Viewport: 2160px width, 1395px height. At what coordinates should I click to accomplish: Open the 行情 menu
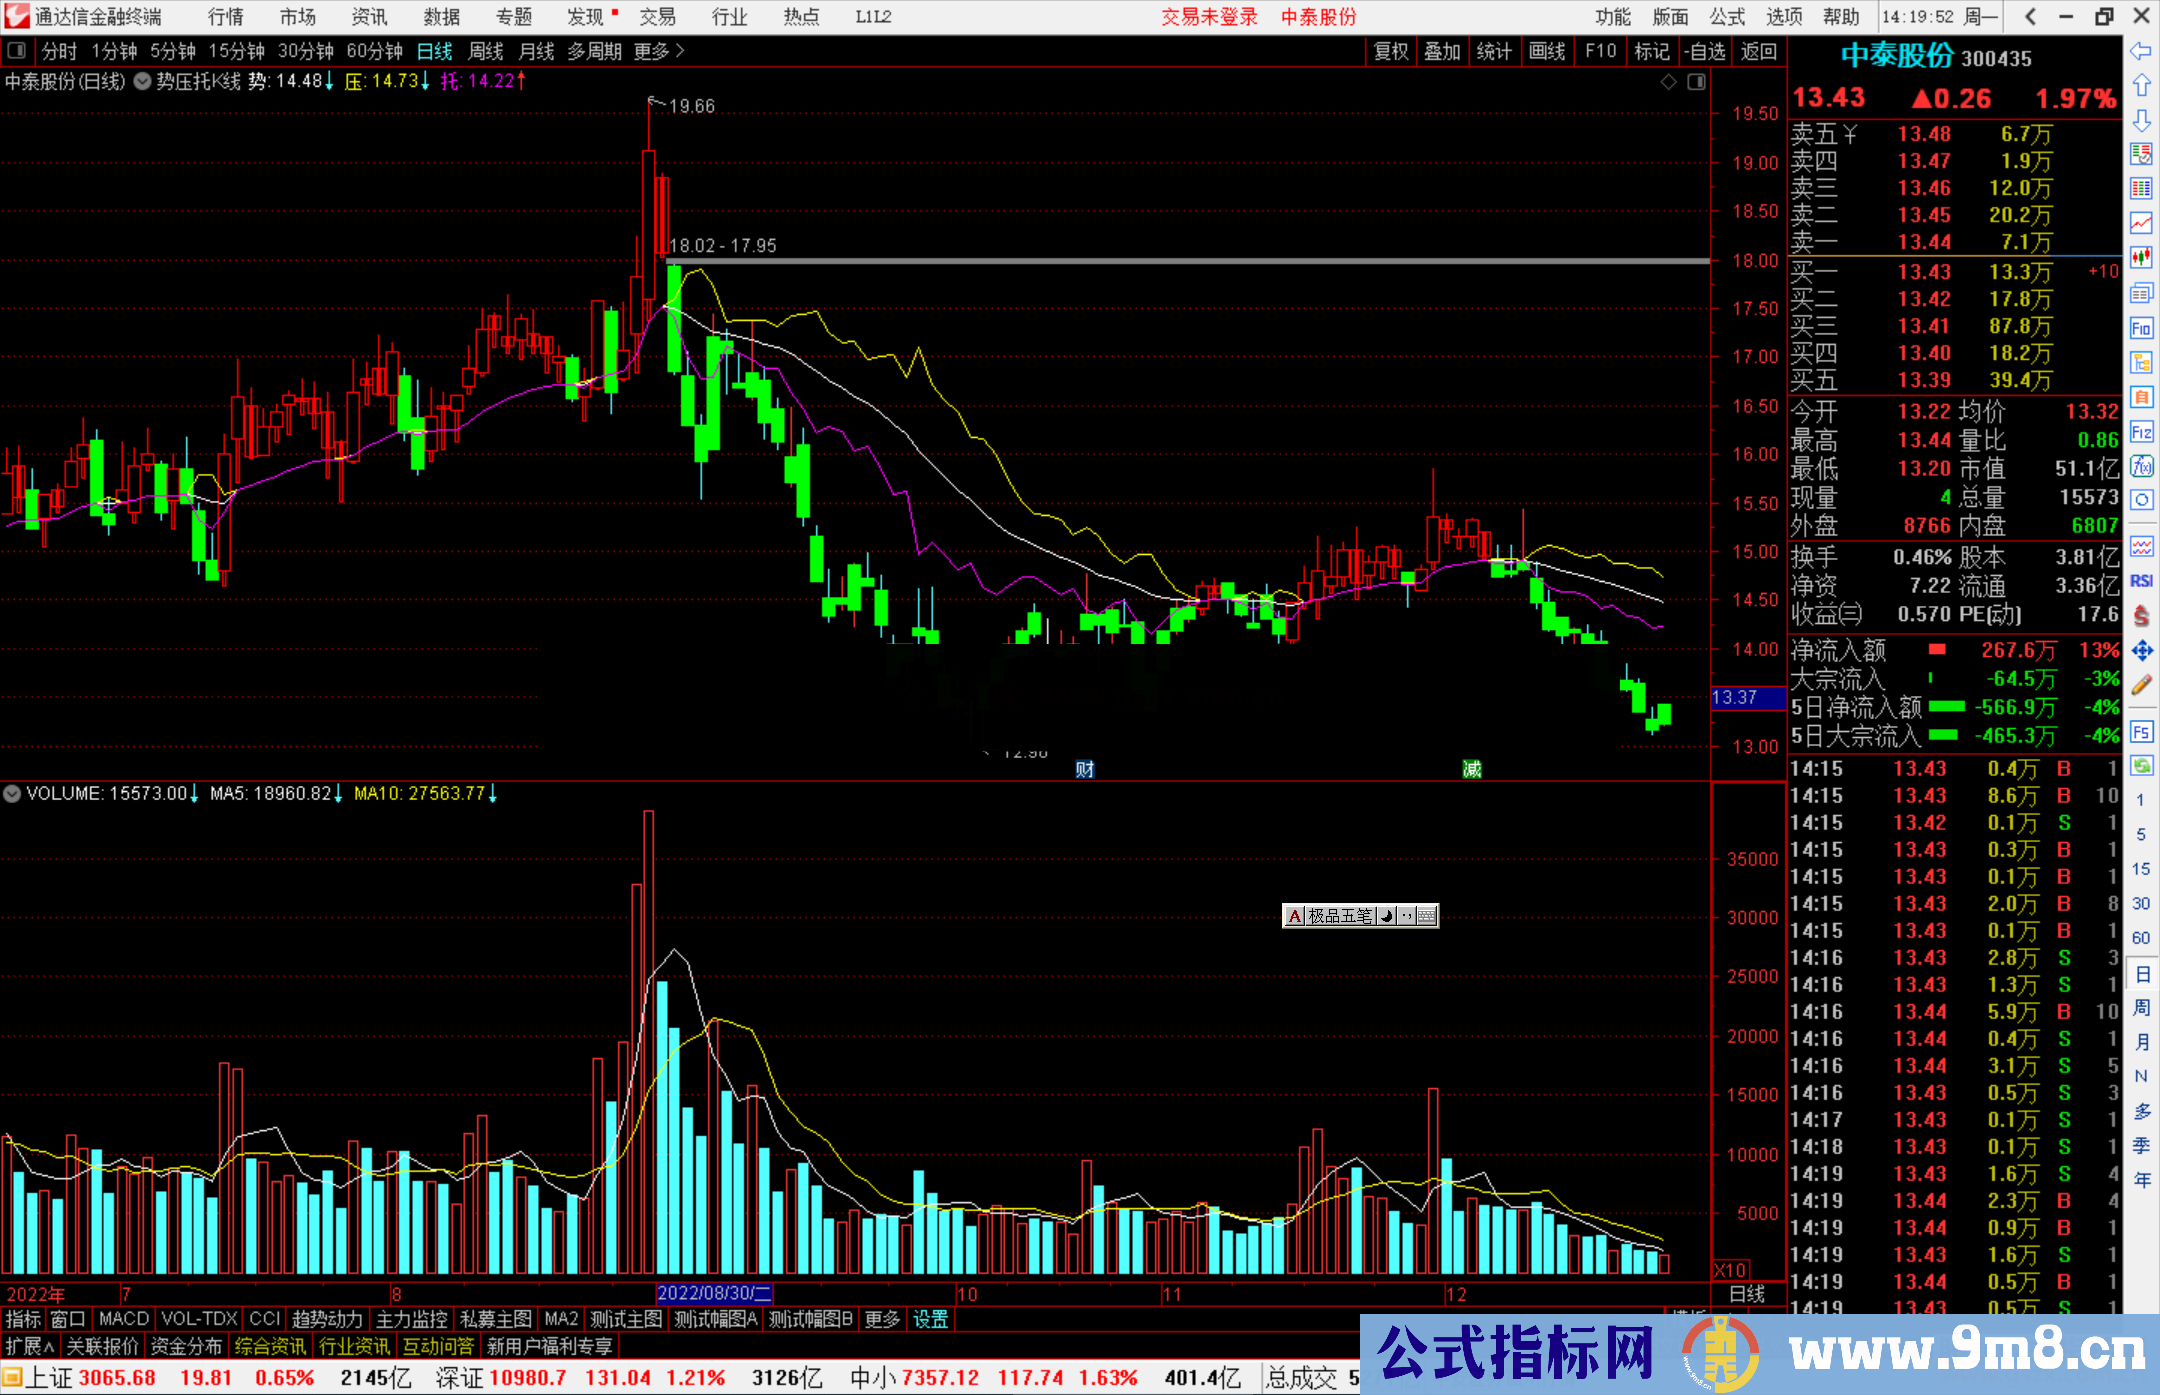pos(225,17)
